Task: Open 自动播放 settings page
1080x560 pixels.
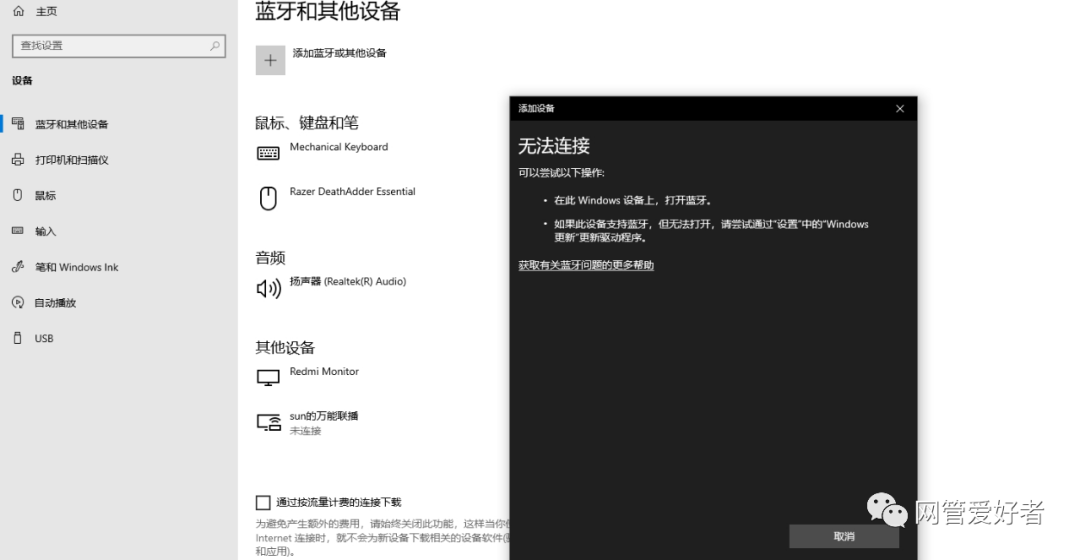Action: pos(55,303)
